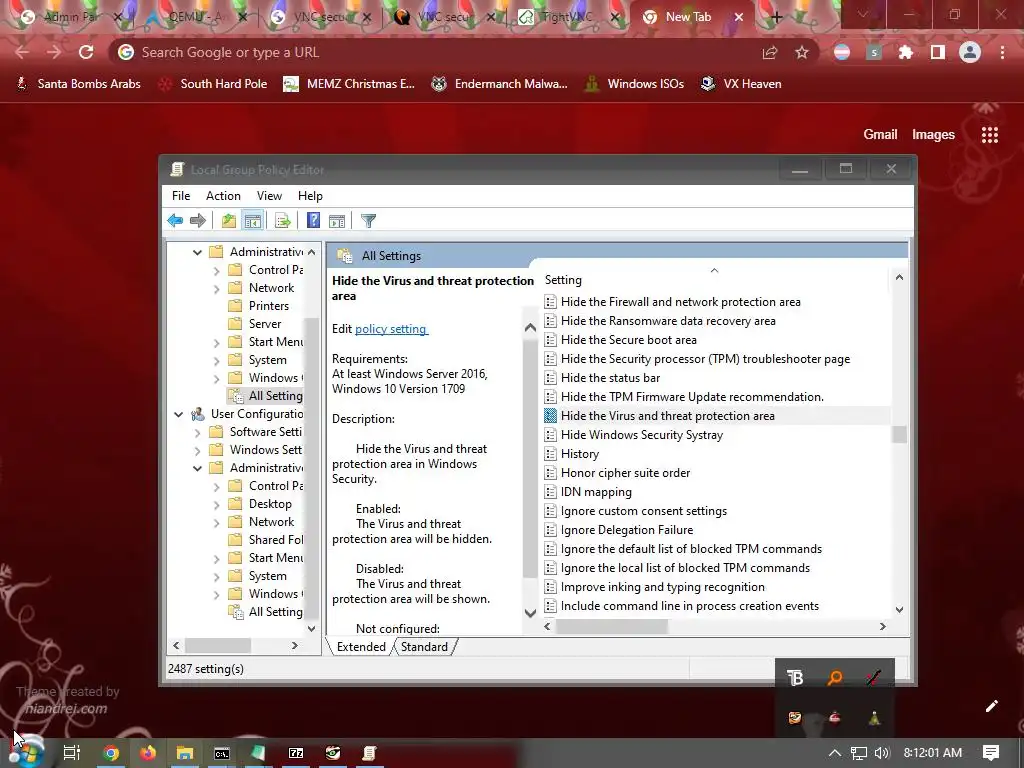Switch to the TightVNC Chrome tab
Screen dimensions: 1024x768
coord(566,17)
